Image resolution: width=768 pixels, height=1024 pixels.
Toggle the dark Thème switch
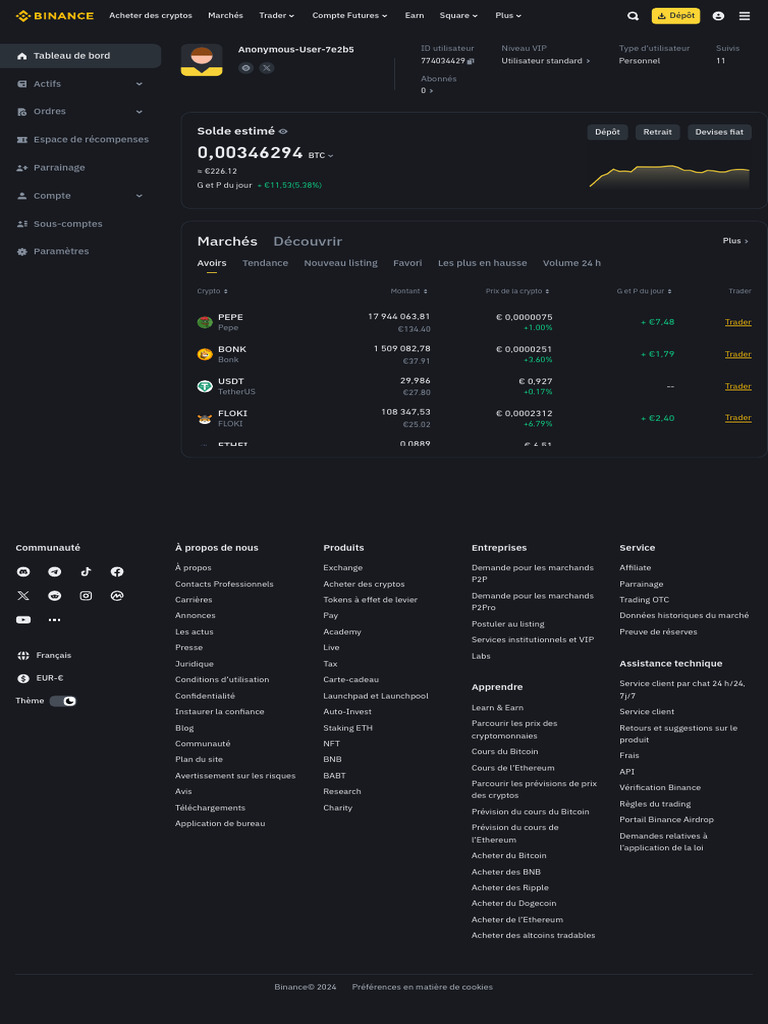tap(63, 701)
